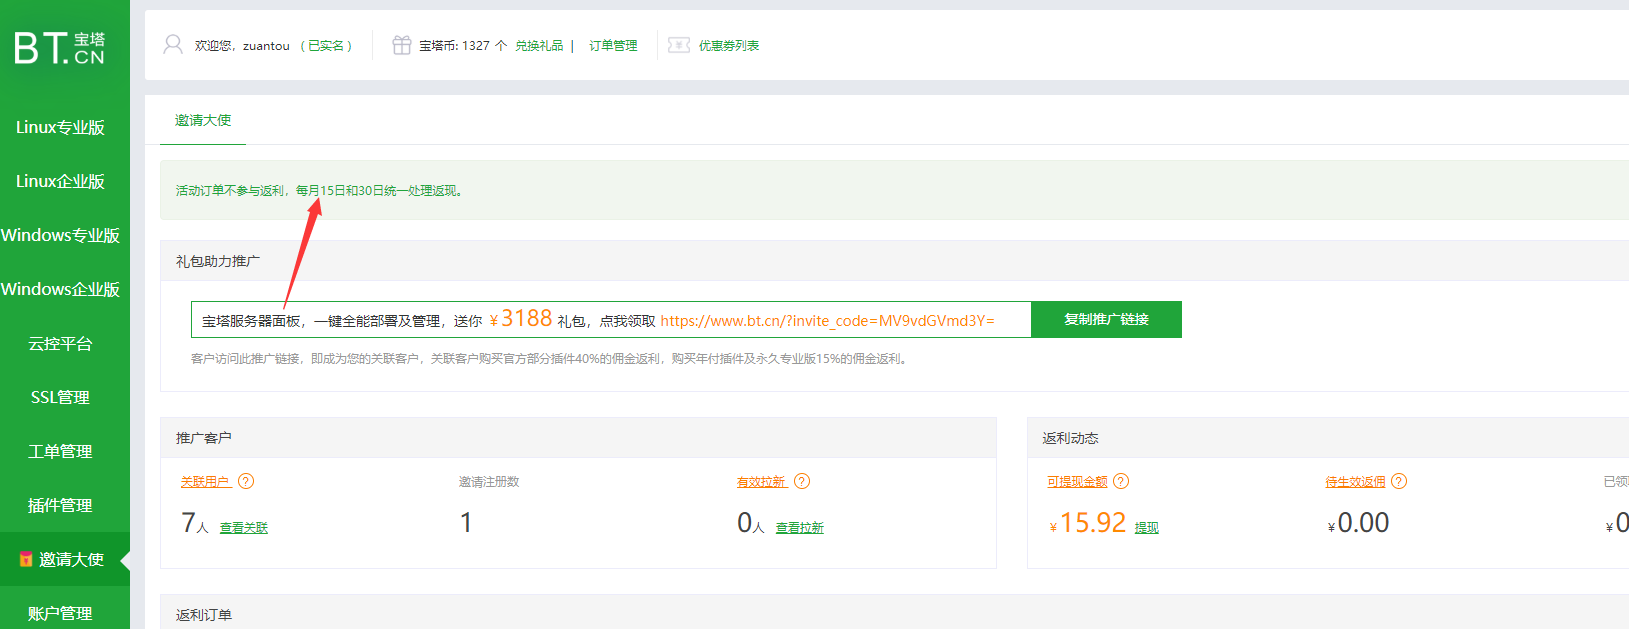Click the promotion link text field
Screen dimensions: 1629x629
611,320
